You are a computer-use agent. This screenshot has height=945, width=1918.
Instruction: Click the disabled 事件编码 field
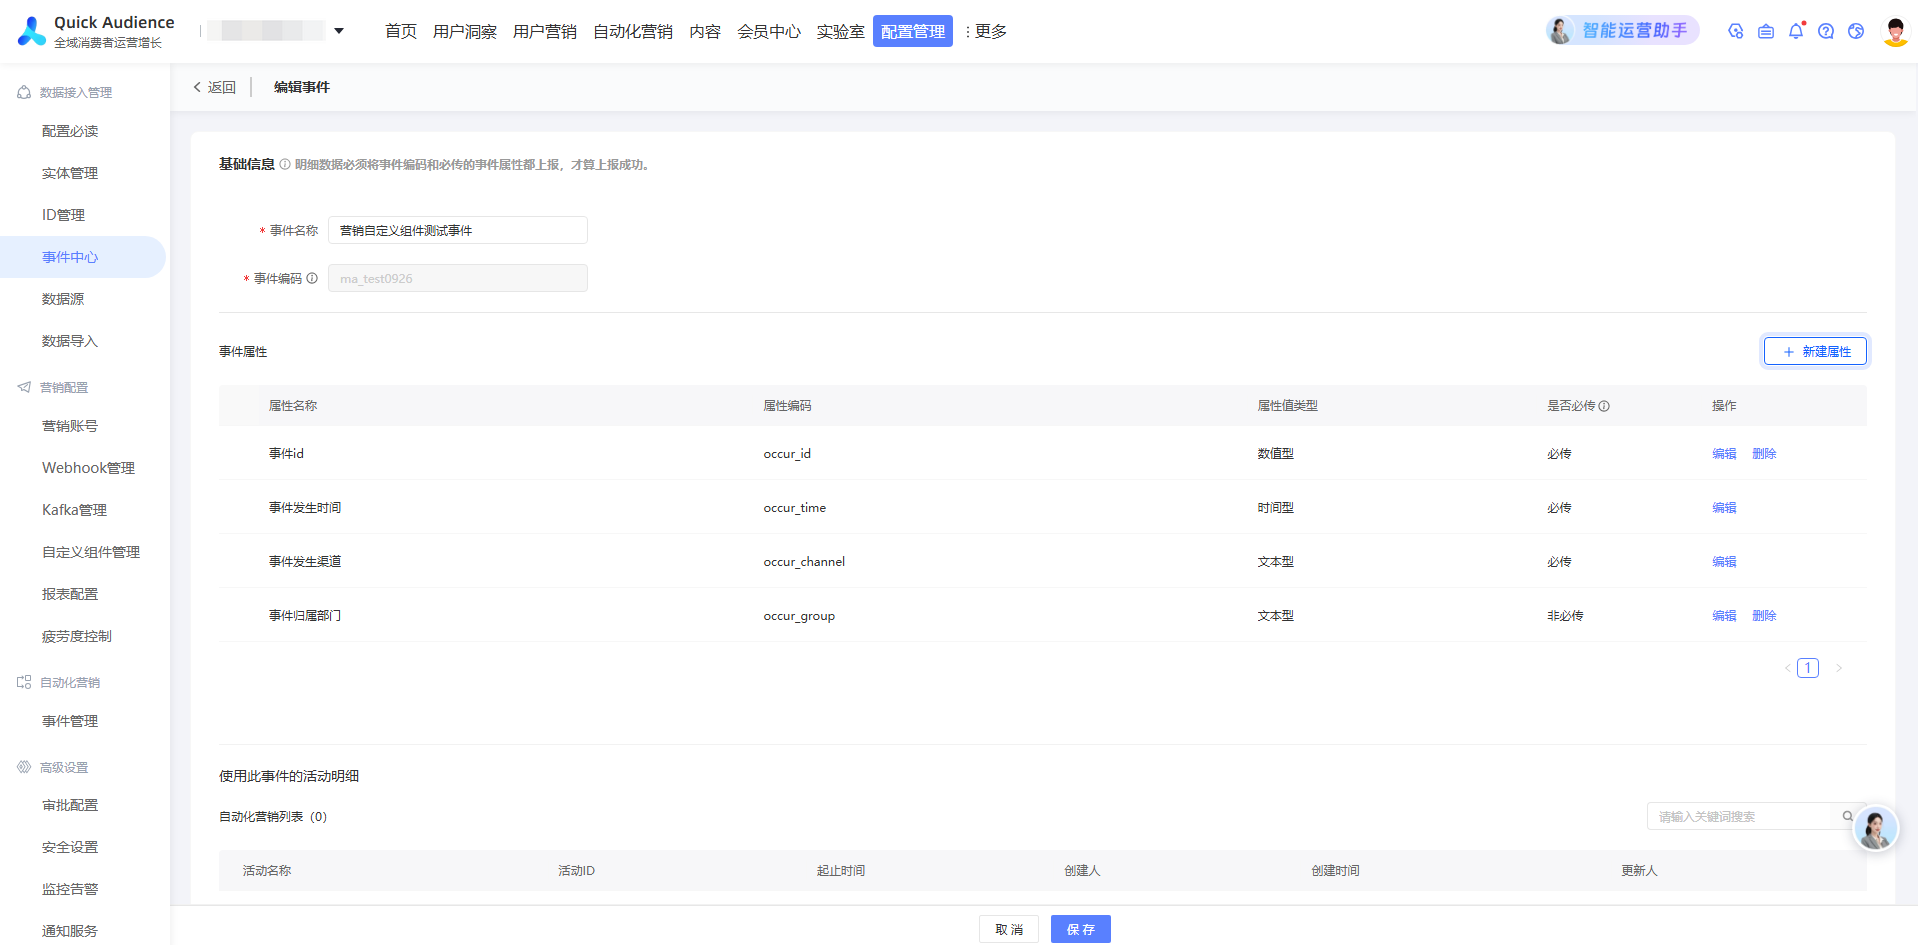(x=458, y=278)
